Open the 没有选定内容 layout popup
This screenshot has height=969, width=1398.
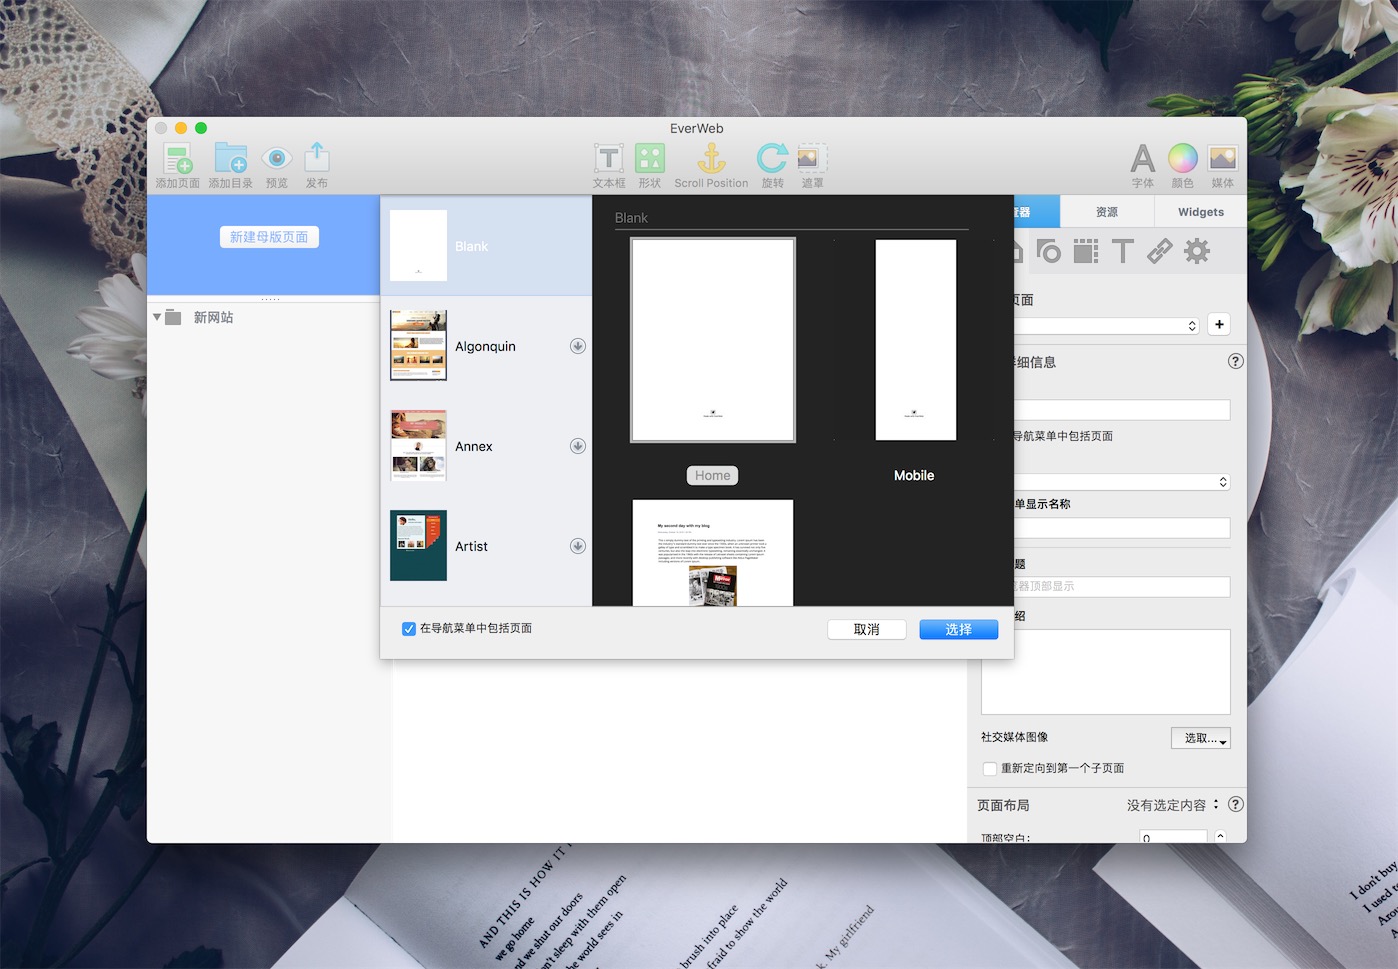[1173, 805]
